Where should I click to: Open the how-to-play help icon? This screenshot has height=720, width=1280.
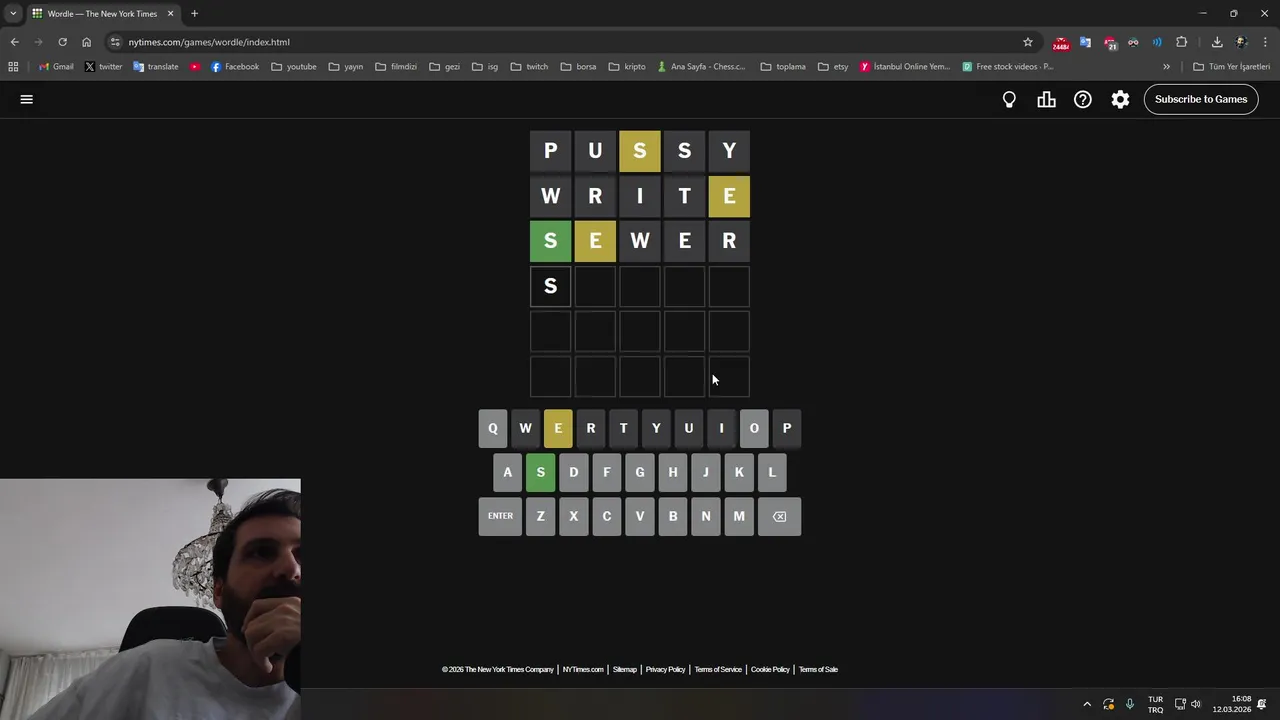[1083, 99]
